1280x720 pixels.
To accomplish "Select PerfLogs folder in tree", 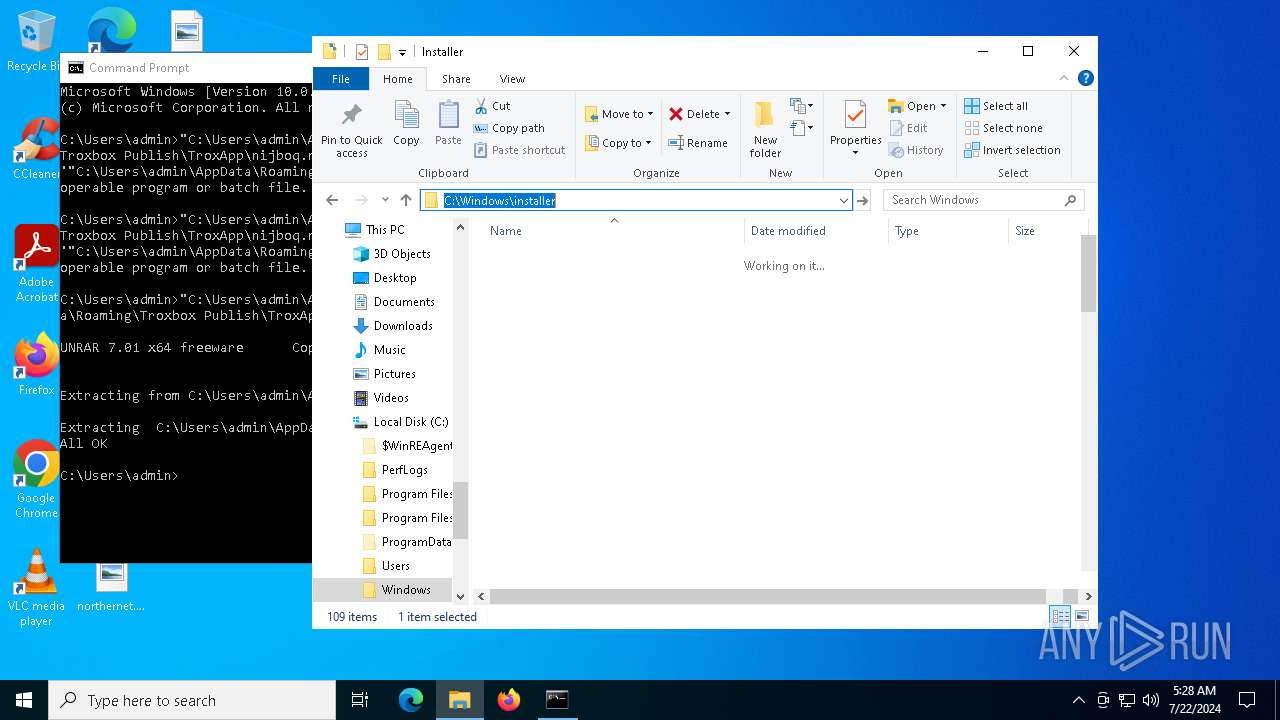I will click(x=405, y=470).
